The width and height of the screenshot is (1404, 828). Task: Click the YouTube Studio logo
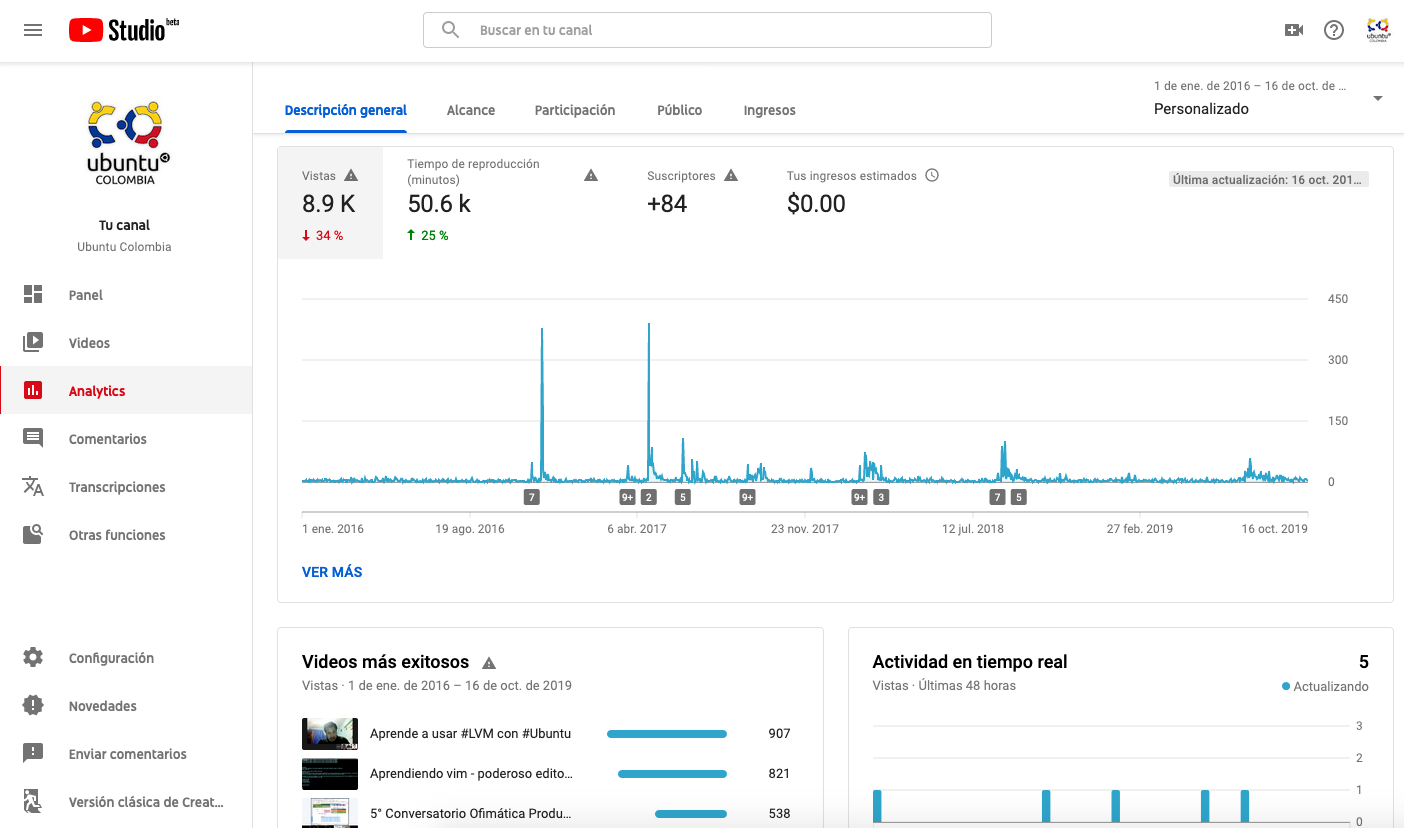click(x=124, y=30)
